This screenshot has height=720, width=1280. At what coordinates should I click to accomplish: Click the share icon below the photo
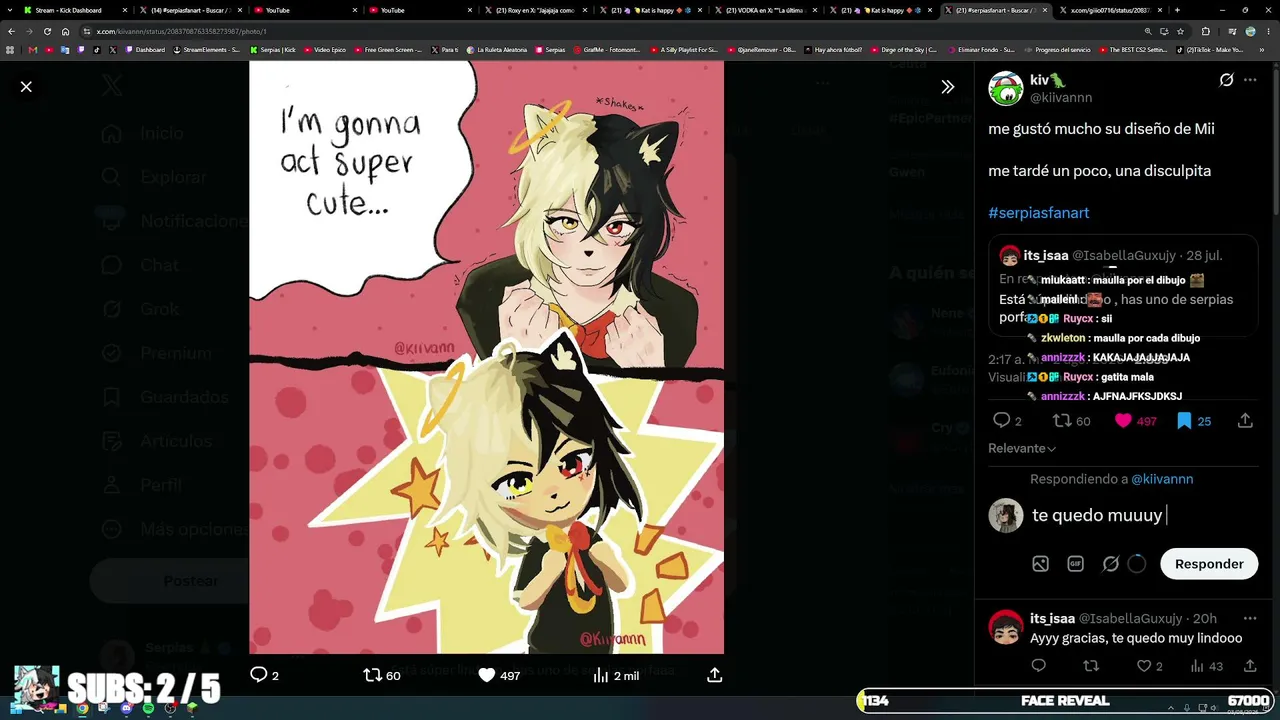pyautogui.click(x=714, y=675)
